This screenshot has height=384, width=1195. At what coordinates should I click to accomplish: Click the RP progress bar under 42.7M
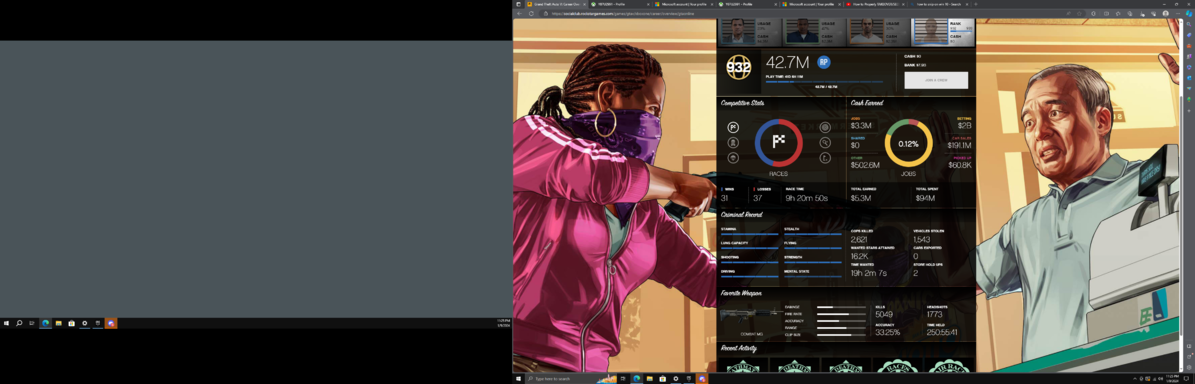[825, 82]
